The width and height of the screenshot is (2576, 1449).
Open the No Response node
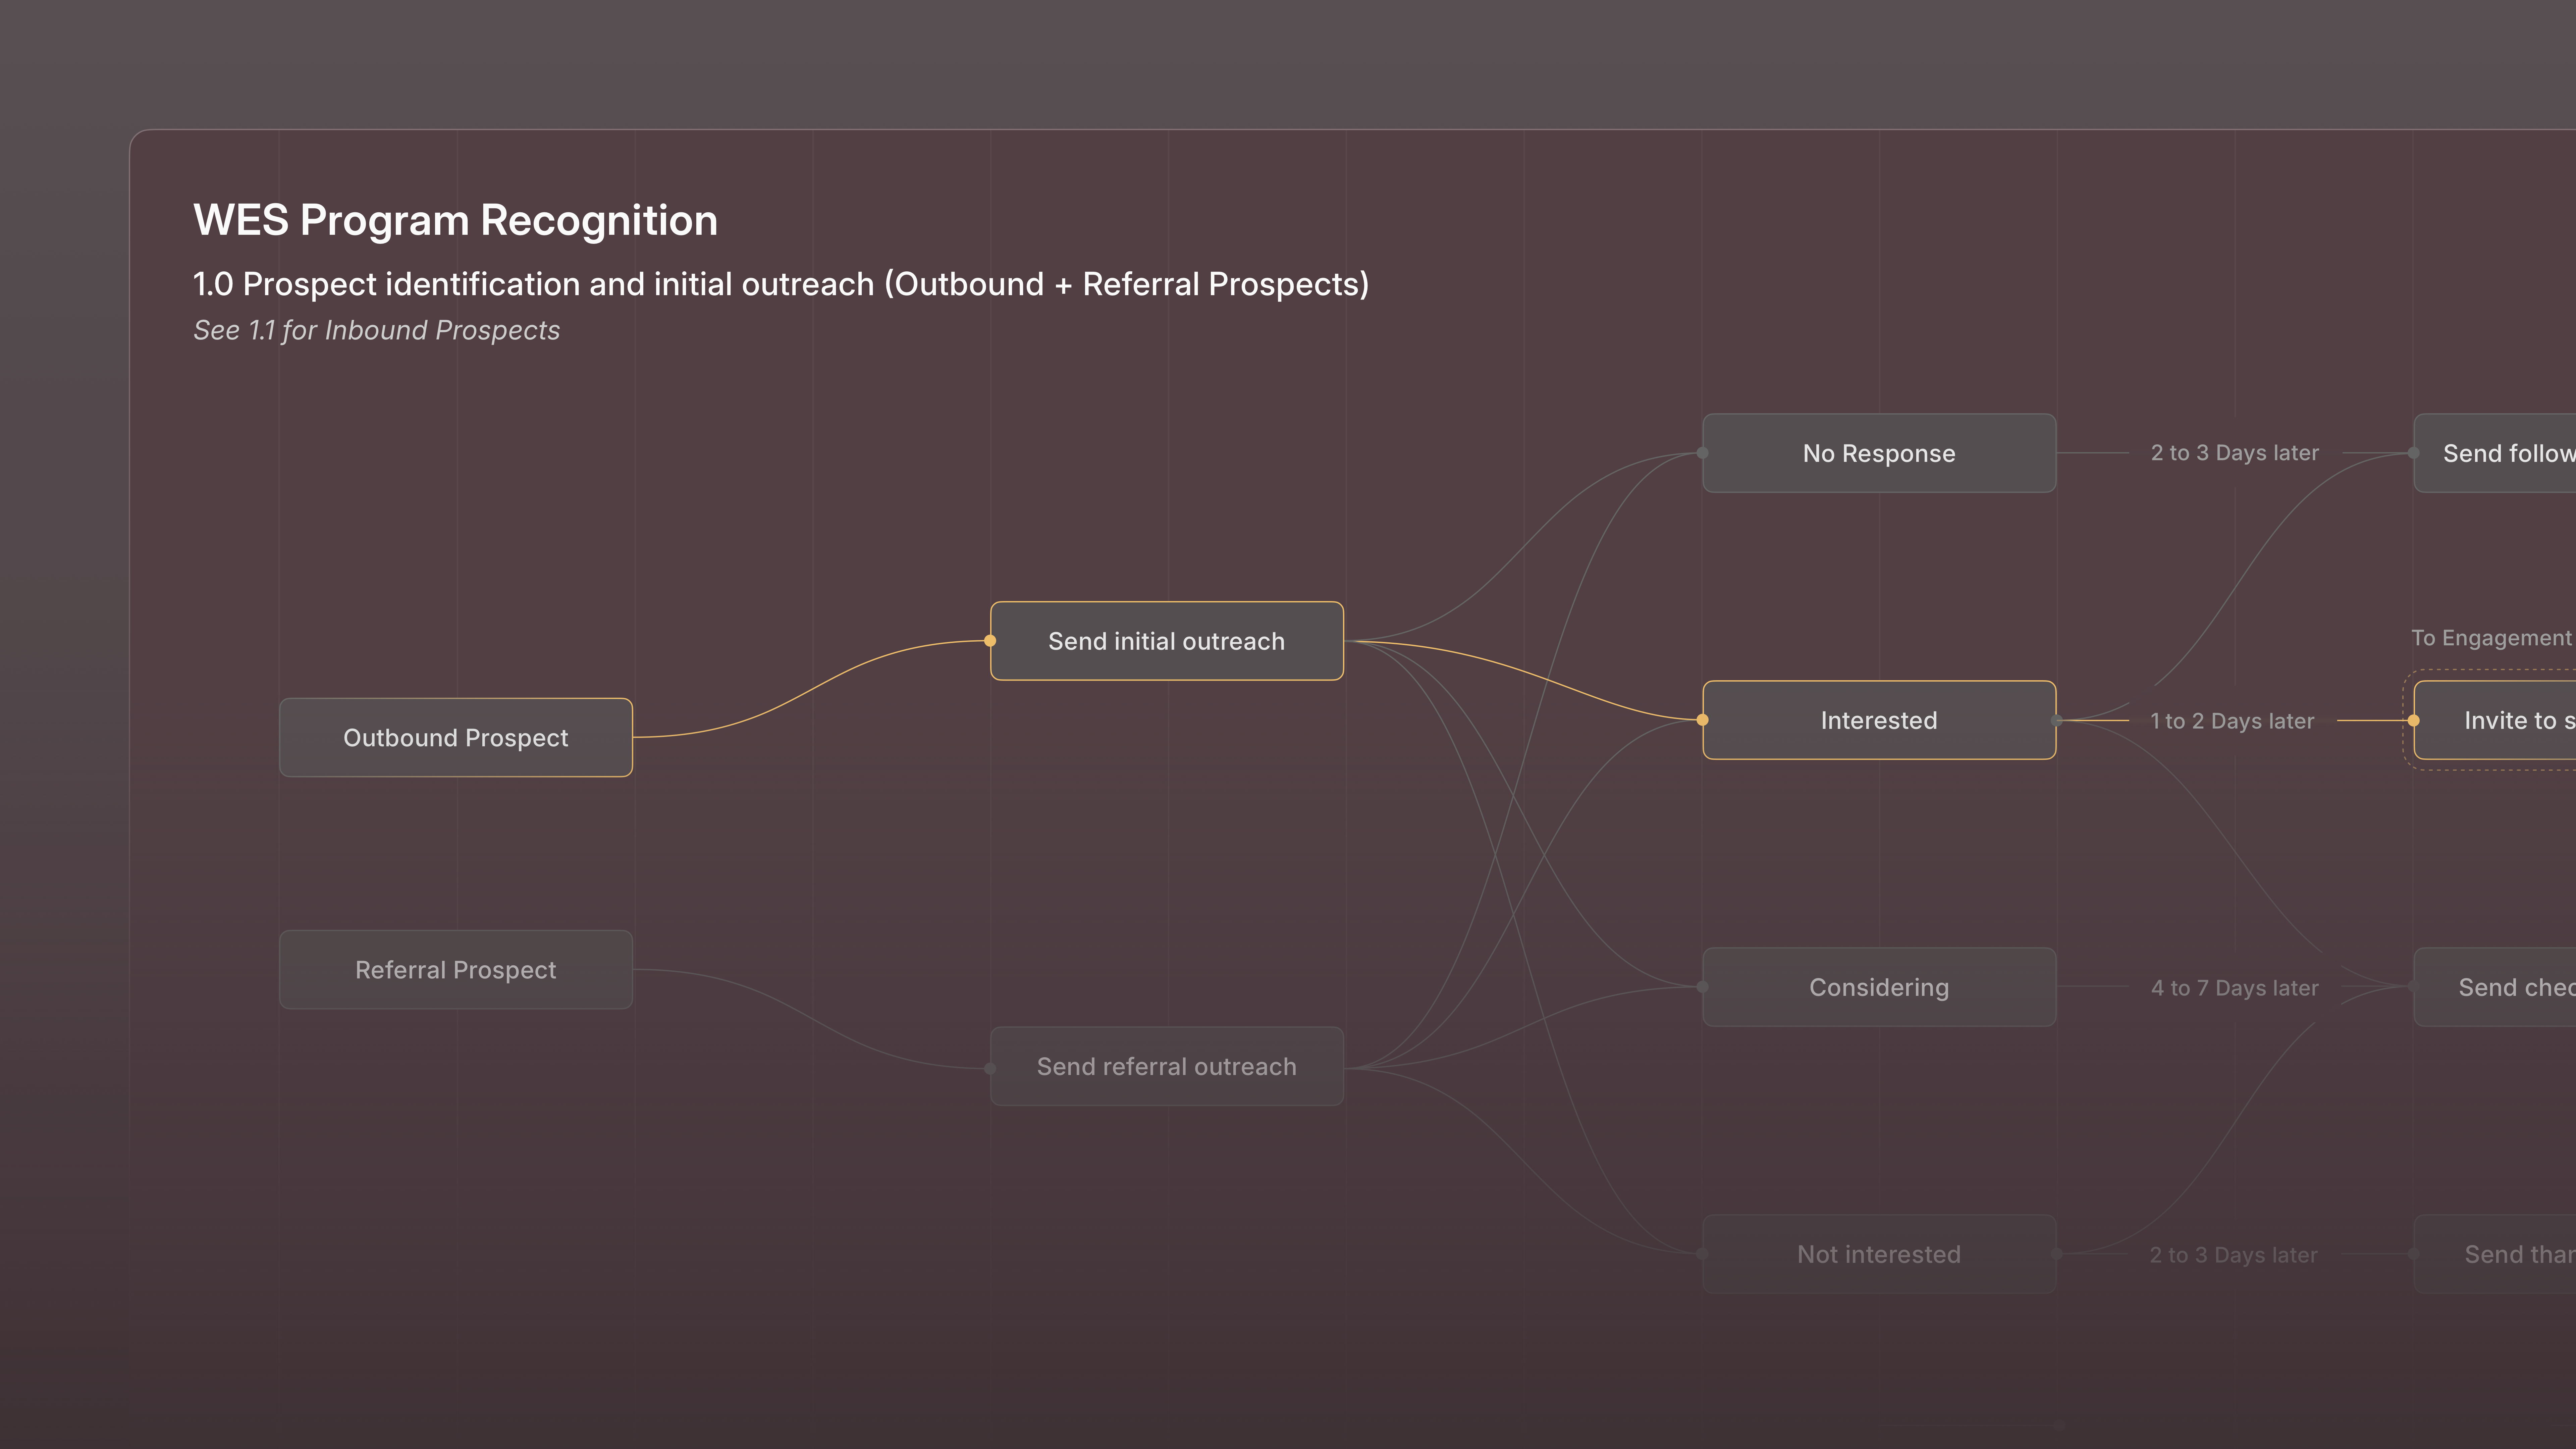[1879, 453]
